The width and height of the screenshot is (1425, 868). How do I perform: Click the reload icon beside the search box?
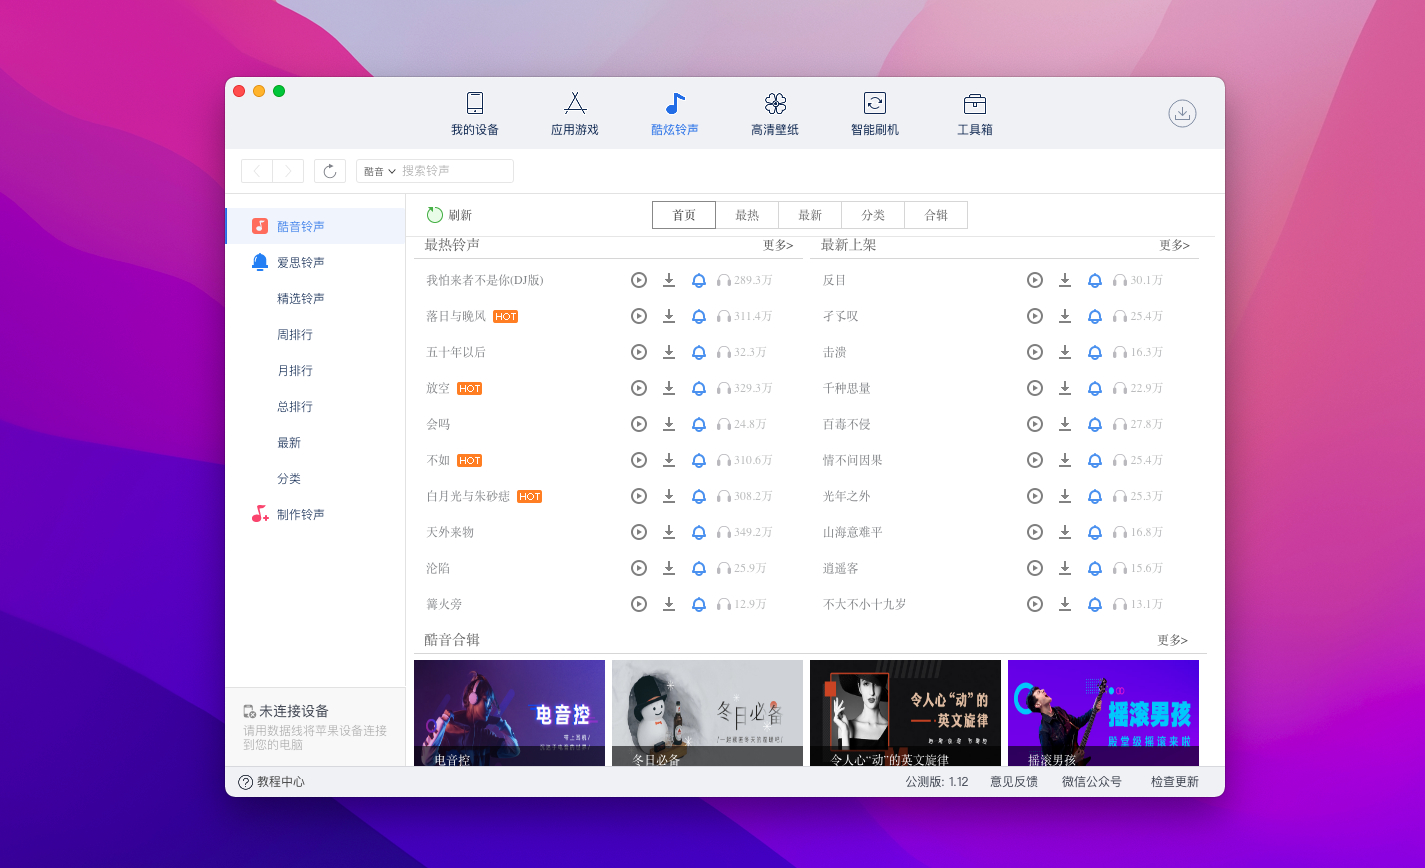coord(330,171)
